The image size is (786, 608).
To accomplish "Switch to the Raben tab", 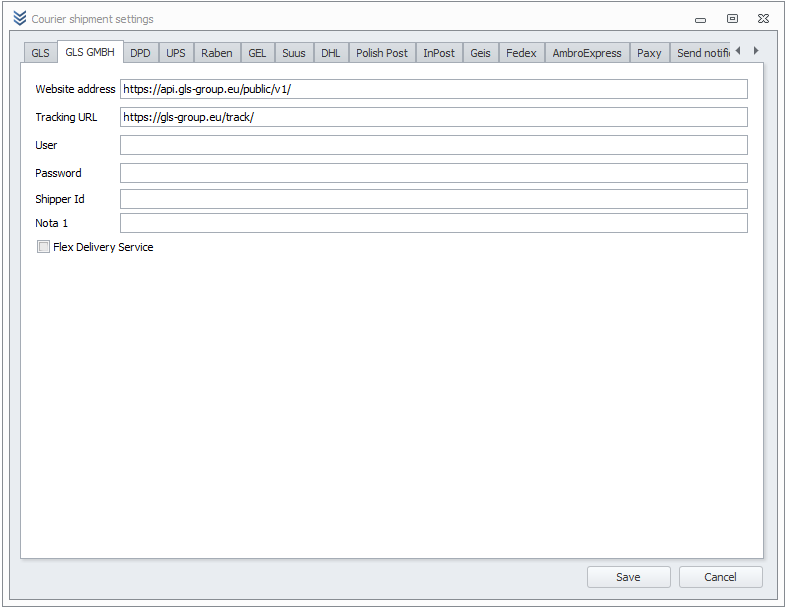I will tap(217, 53).
